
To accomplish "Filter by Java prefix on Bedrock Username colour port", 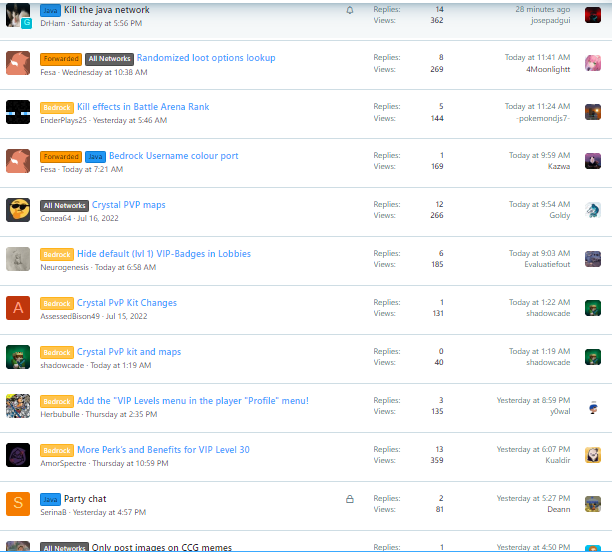I will [95, 157].
